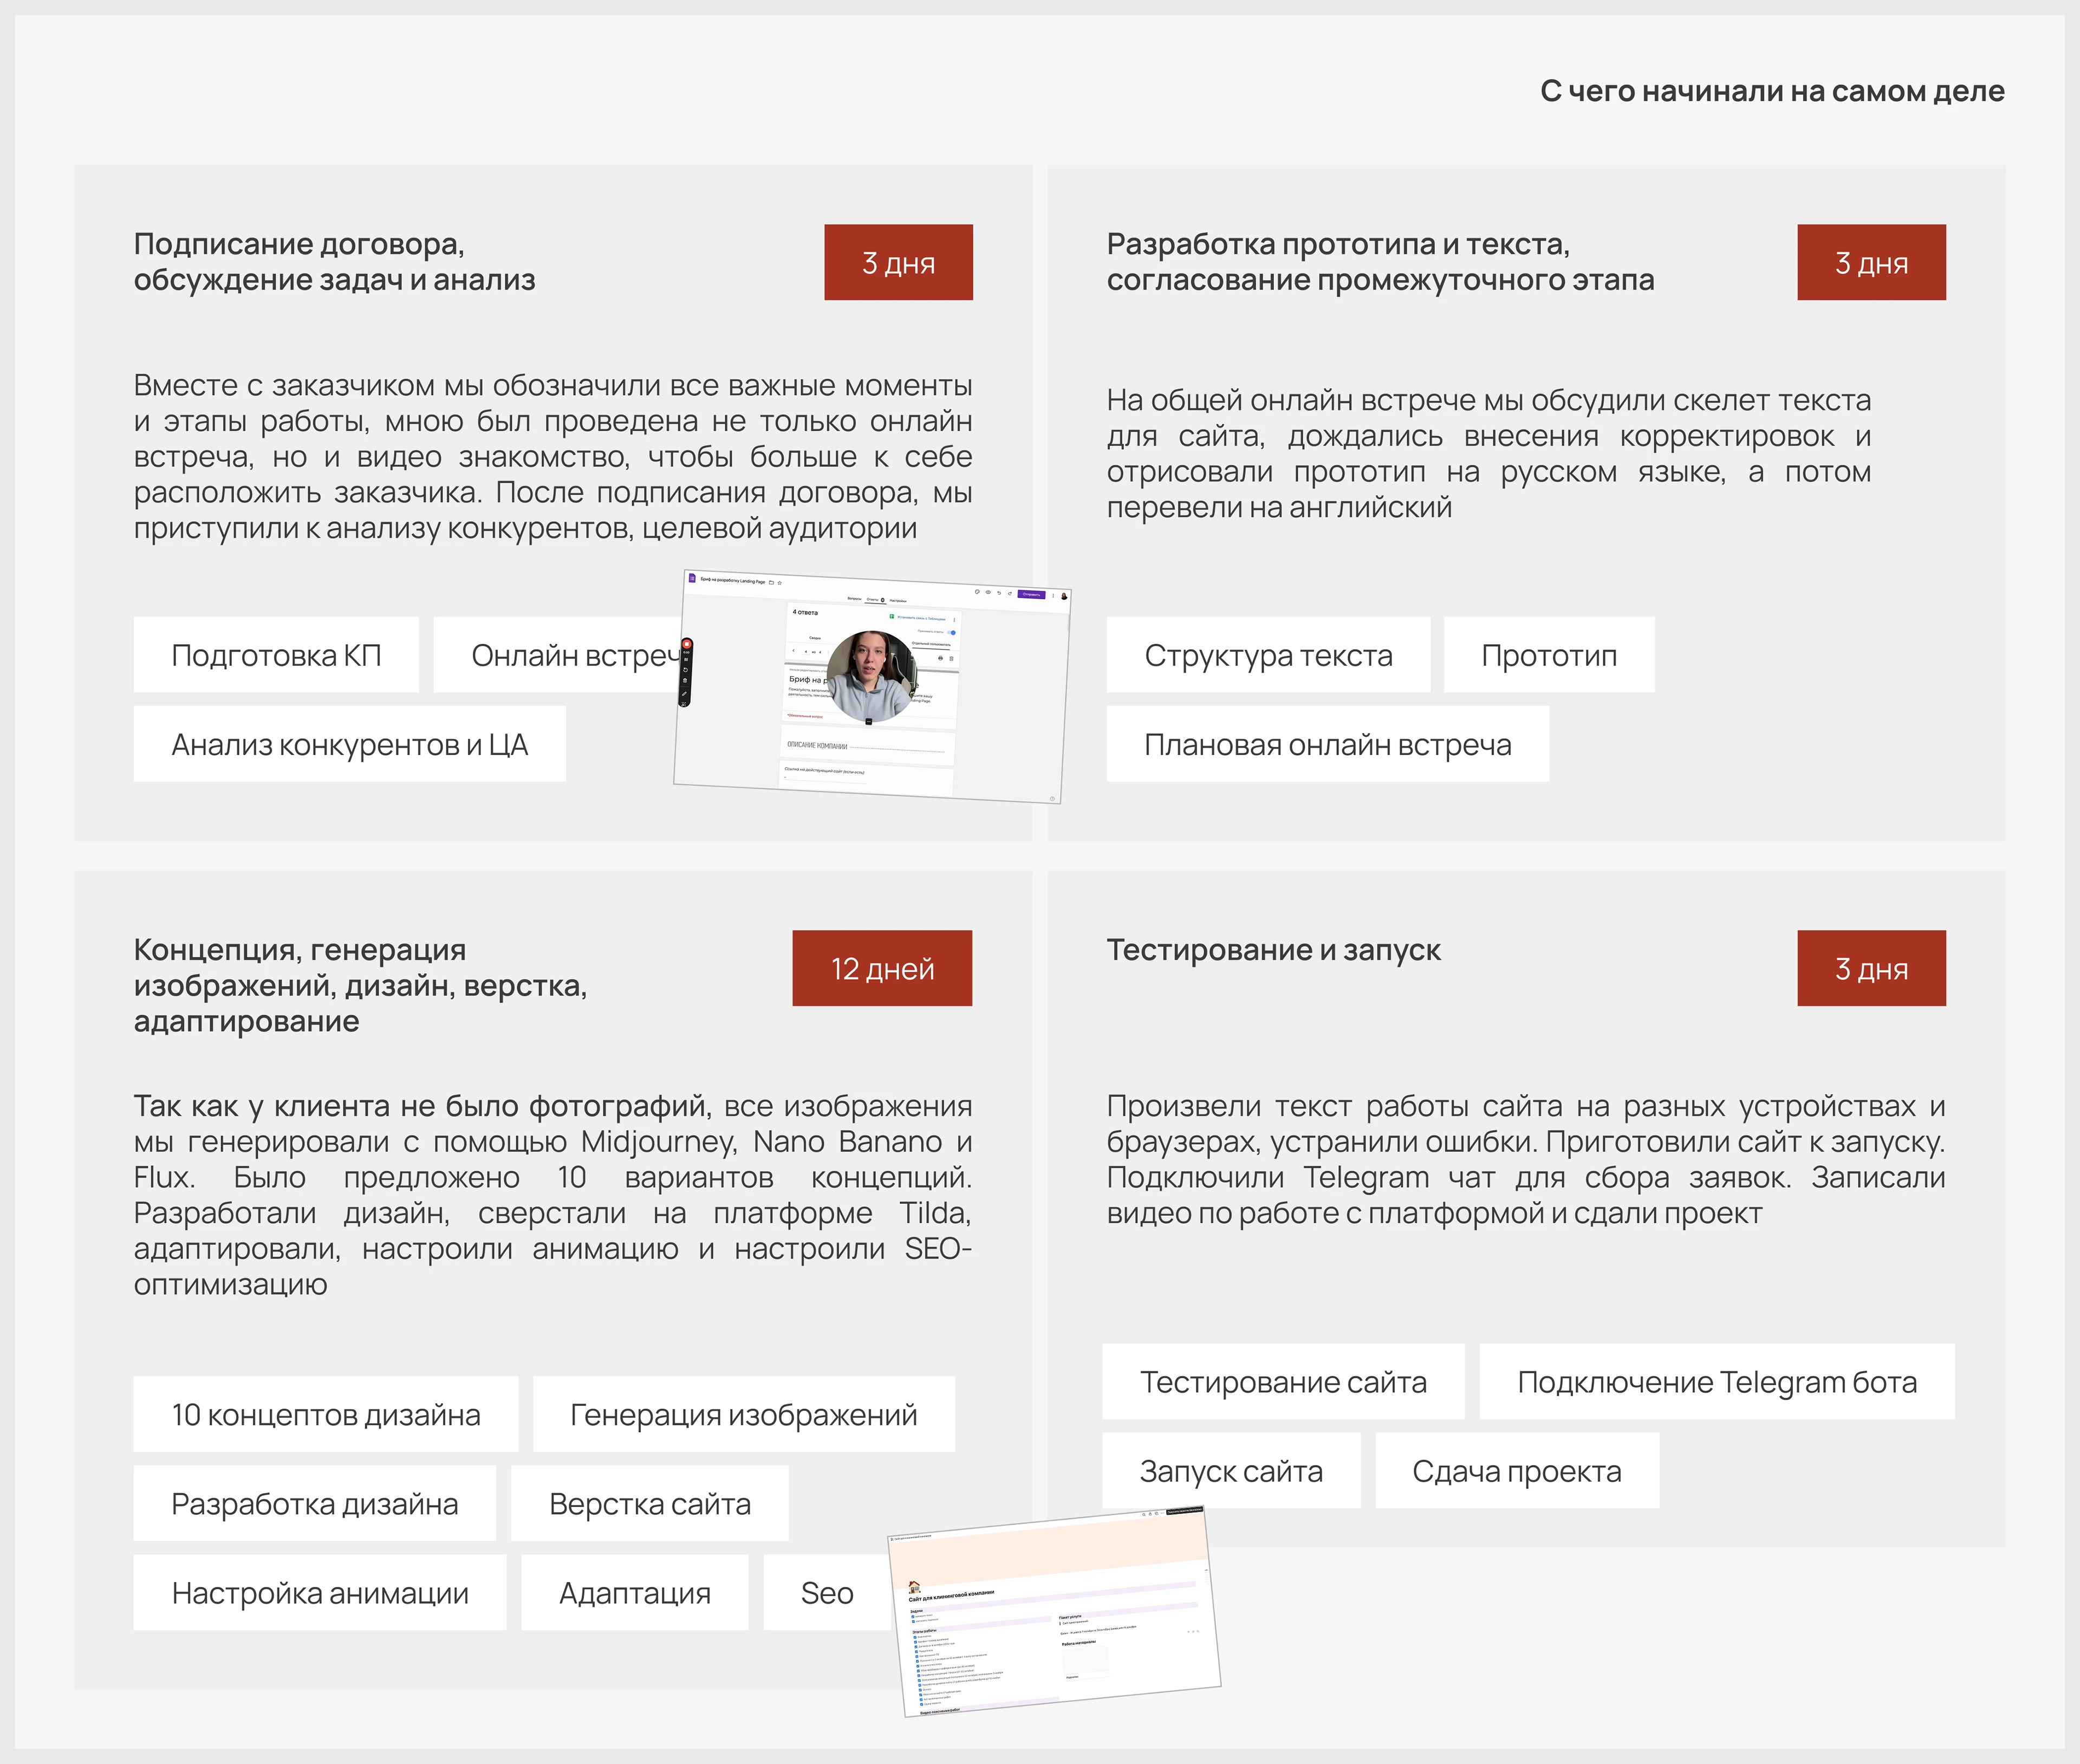Click the preview eye icon in Google Forms
The width and height of the screenshot is (2080, 1764).
point(988,592)
